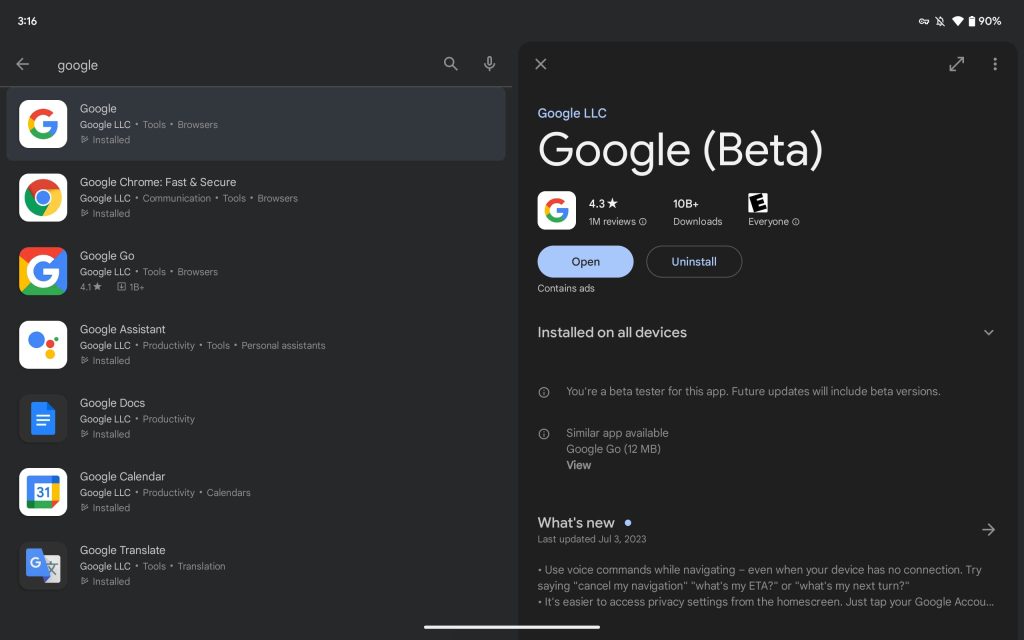This screenshot has width=1024, height=640.
Task: Tap the Google Assistant app icon
Action: pyautogui.click(x=43, y=345)
